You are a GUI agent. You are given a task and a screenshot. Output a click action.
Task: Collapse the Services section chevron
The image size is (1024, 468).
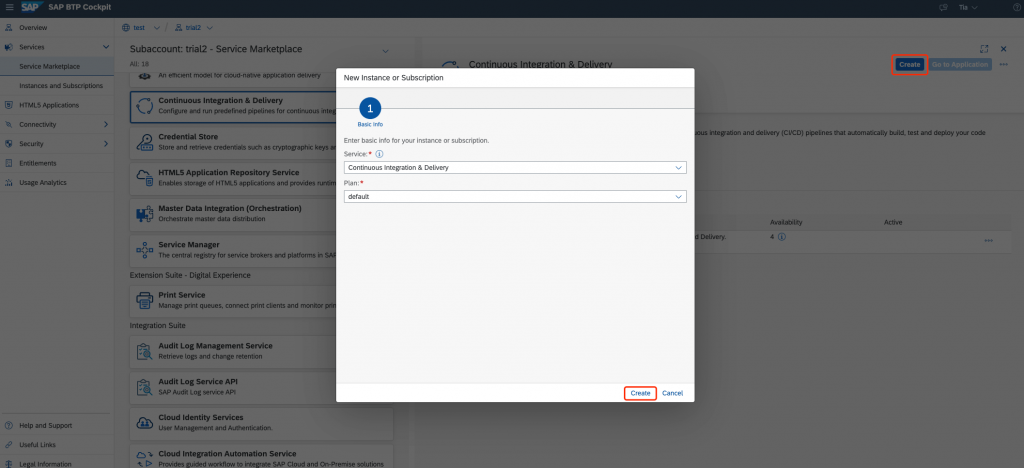click(x=106, y=47)
